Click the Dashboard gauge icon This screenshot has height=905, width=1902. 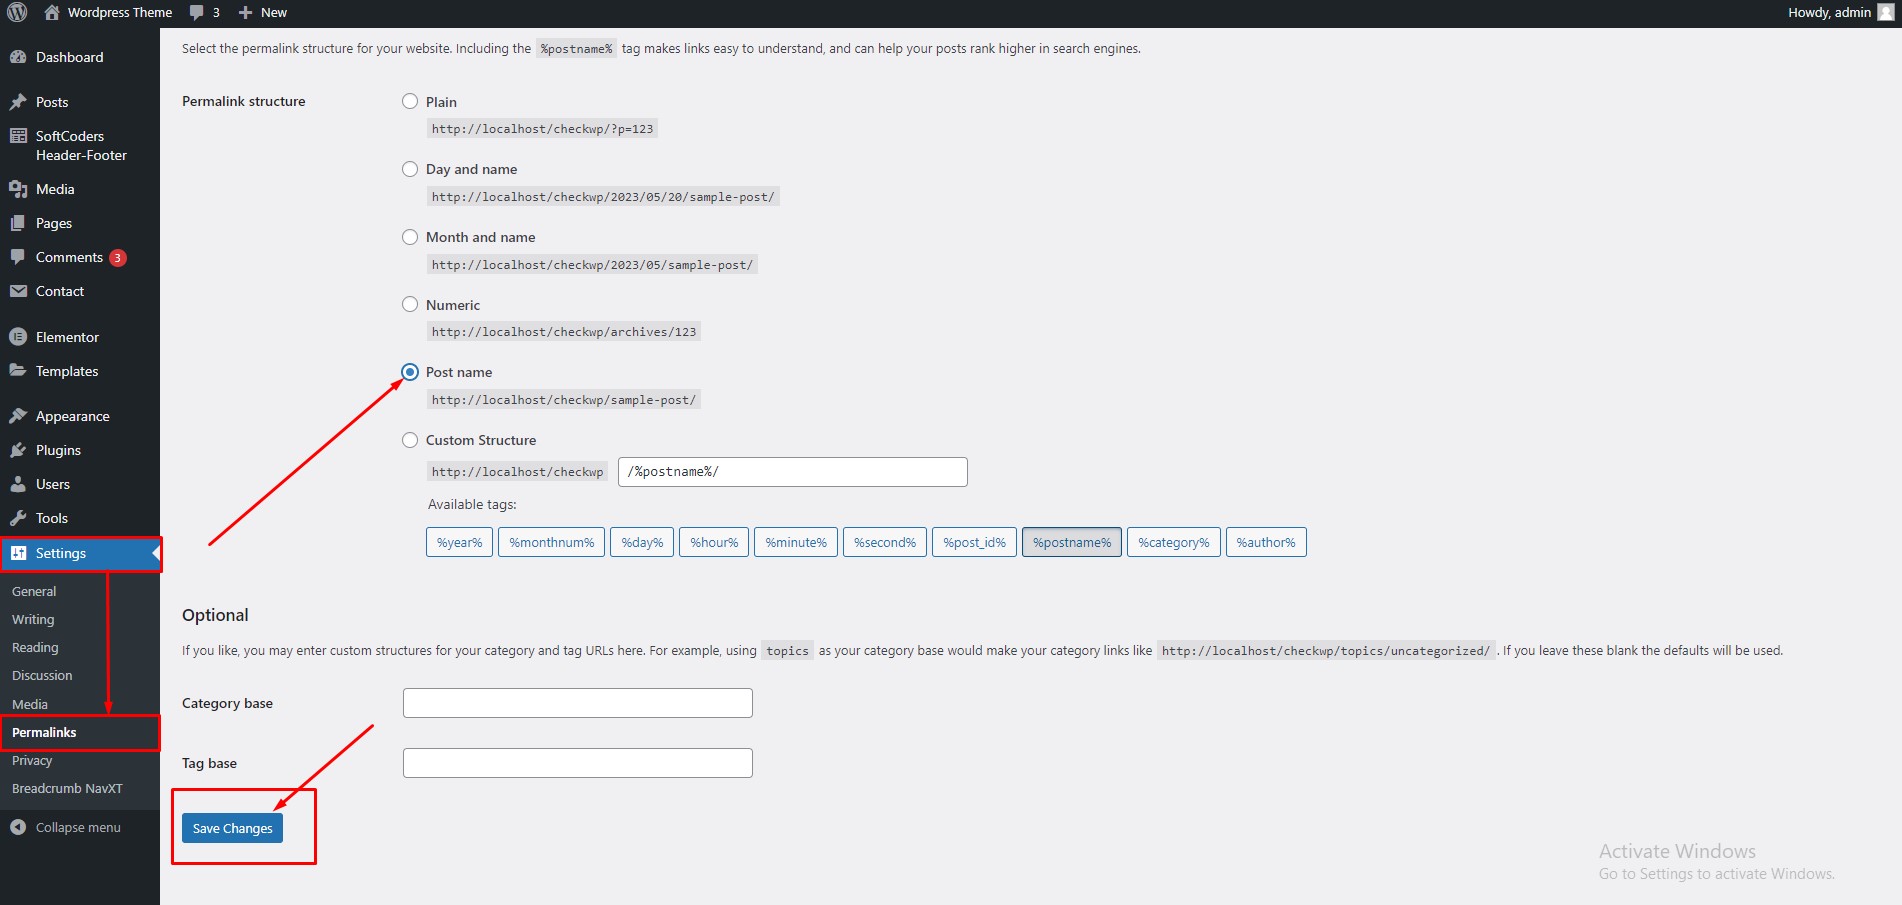point(18,57)
